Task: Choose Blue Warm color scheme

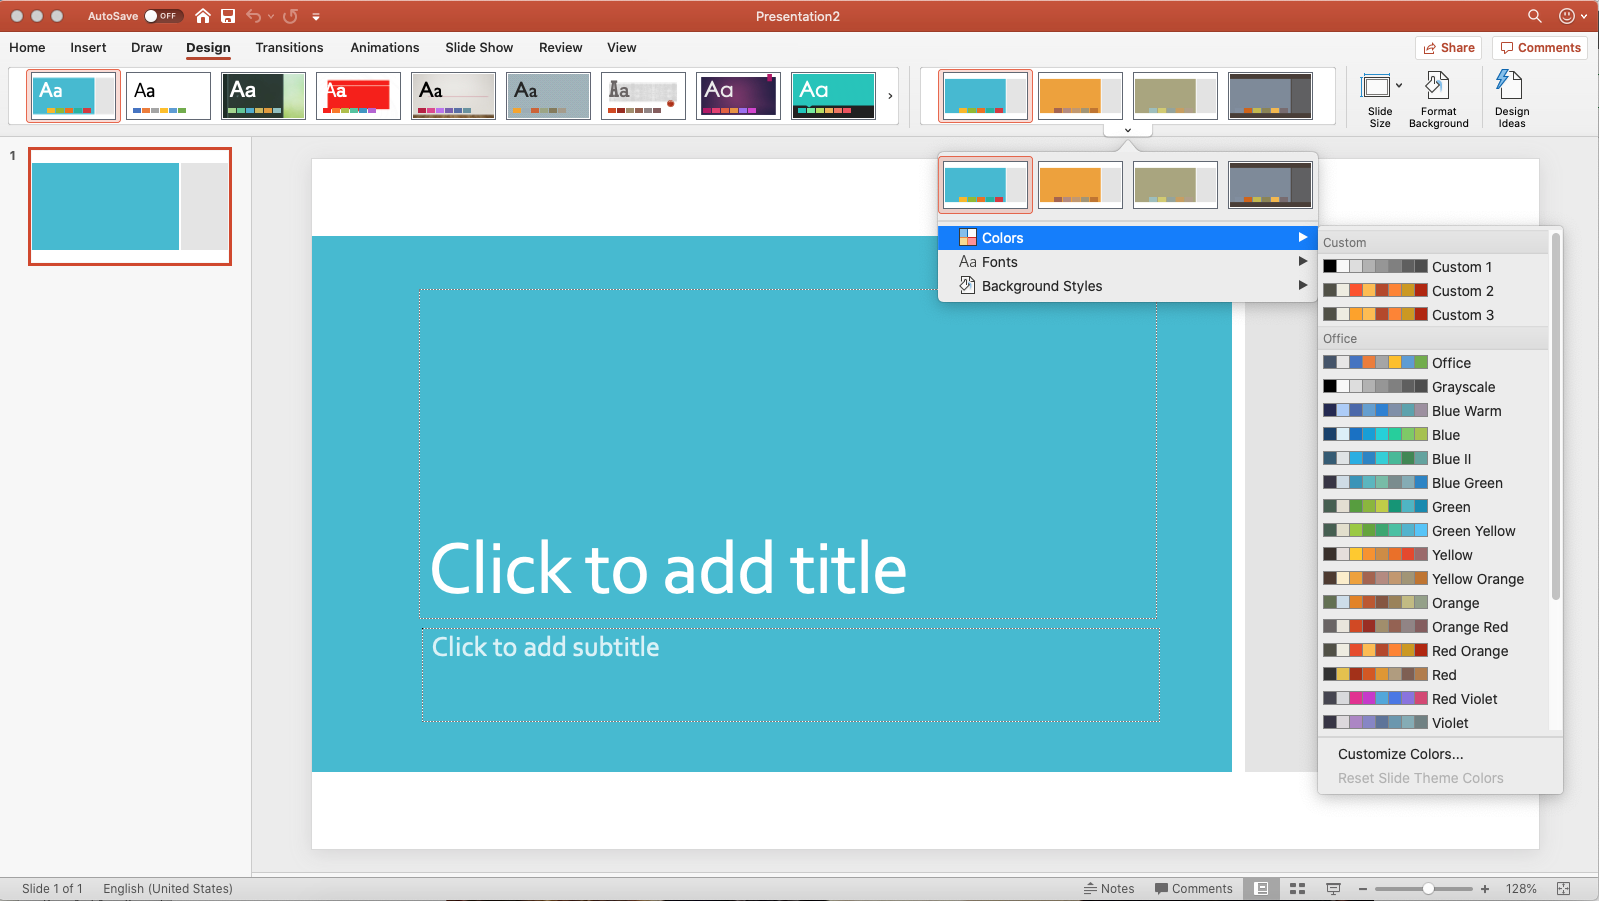Action: 1434,411
